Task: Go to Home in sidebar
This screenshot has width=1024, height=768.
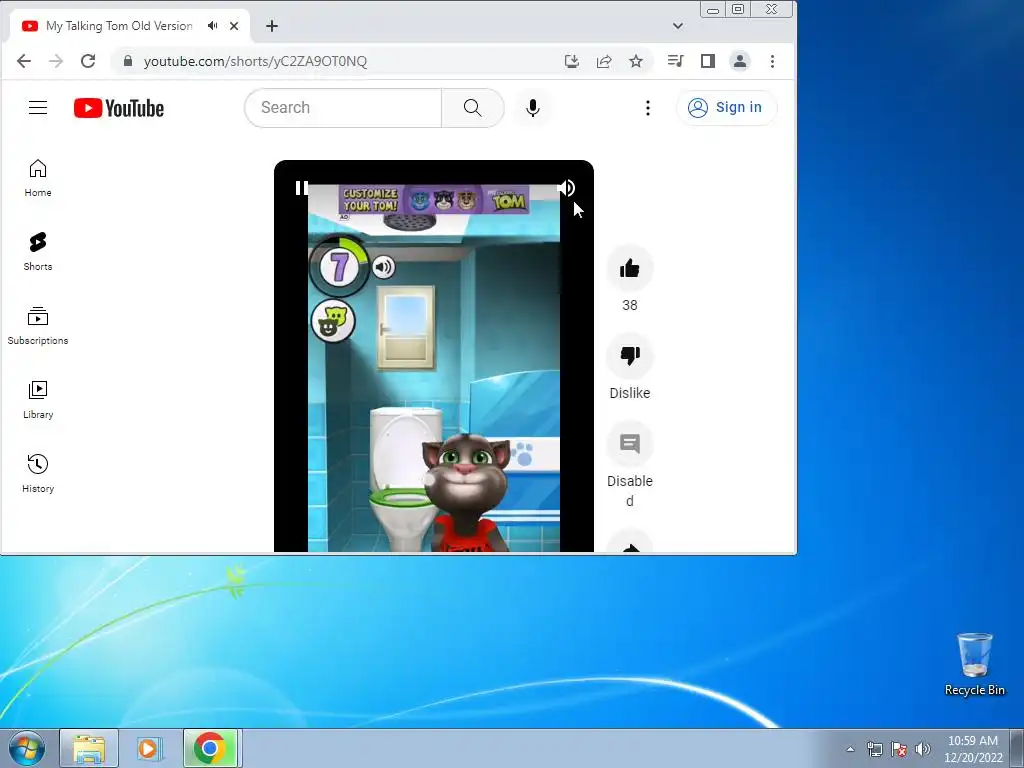Action: pyautogui.click(x=38, y=178)
